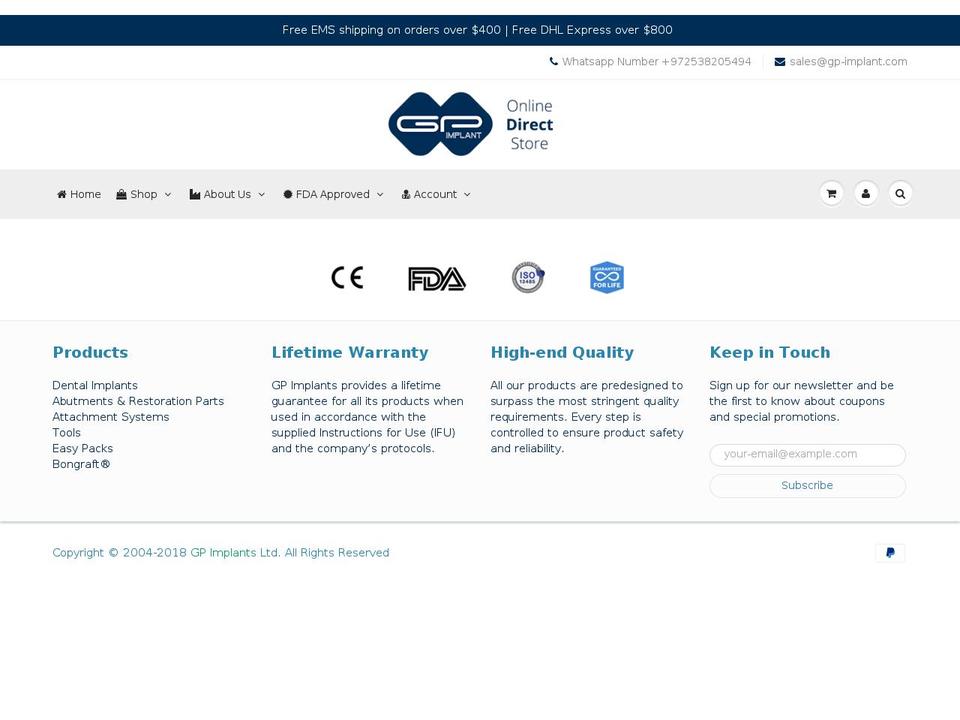Click the ISO 13485 badge
The image size is (960, 720).
coord(528,277)
